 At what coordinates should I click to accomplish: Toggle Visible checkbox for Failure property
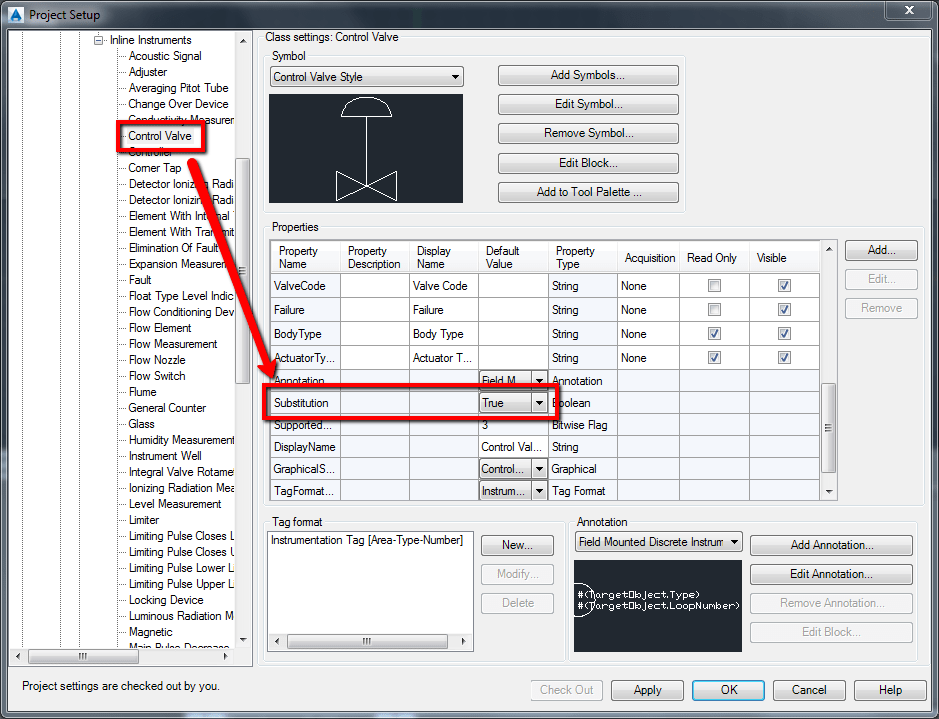[x=784, y=310]
